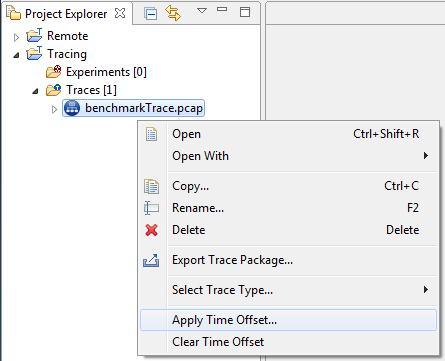Close the Project Explorer tab
This screenshot has height=361, width=445.
120,13
